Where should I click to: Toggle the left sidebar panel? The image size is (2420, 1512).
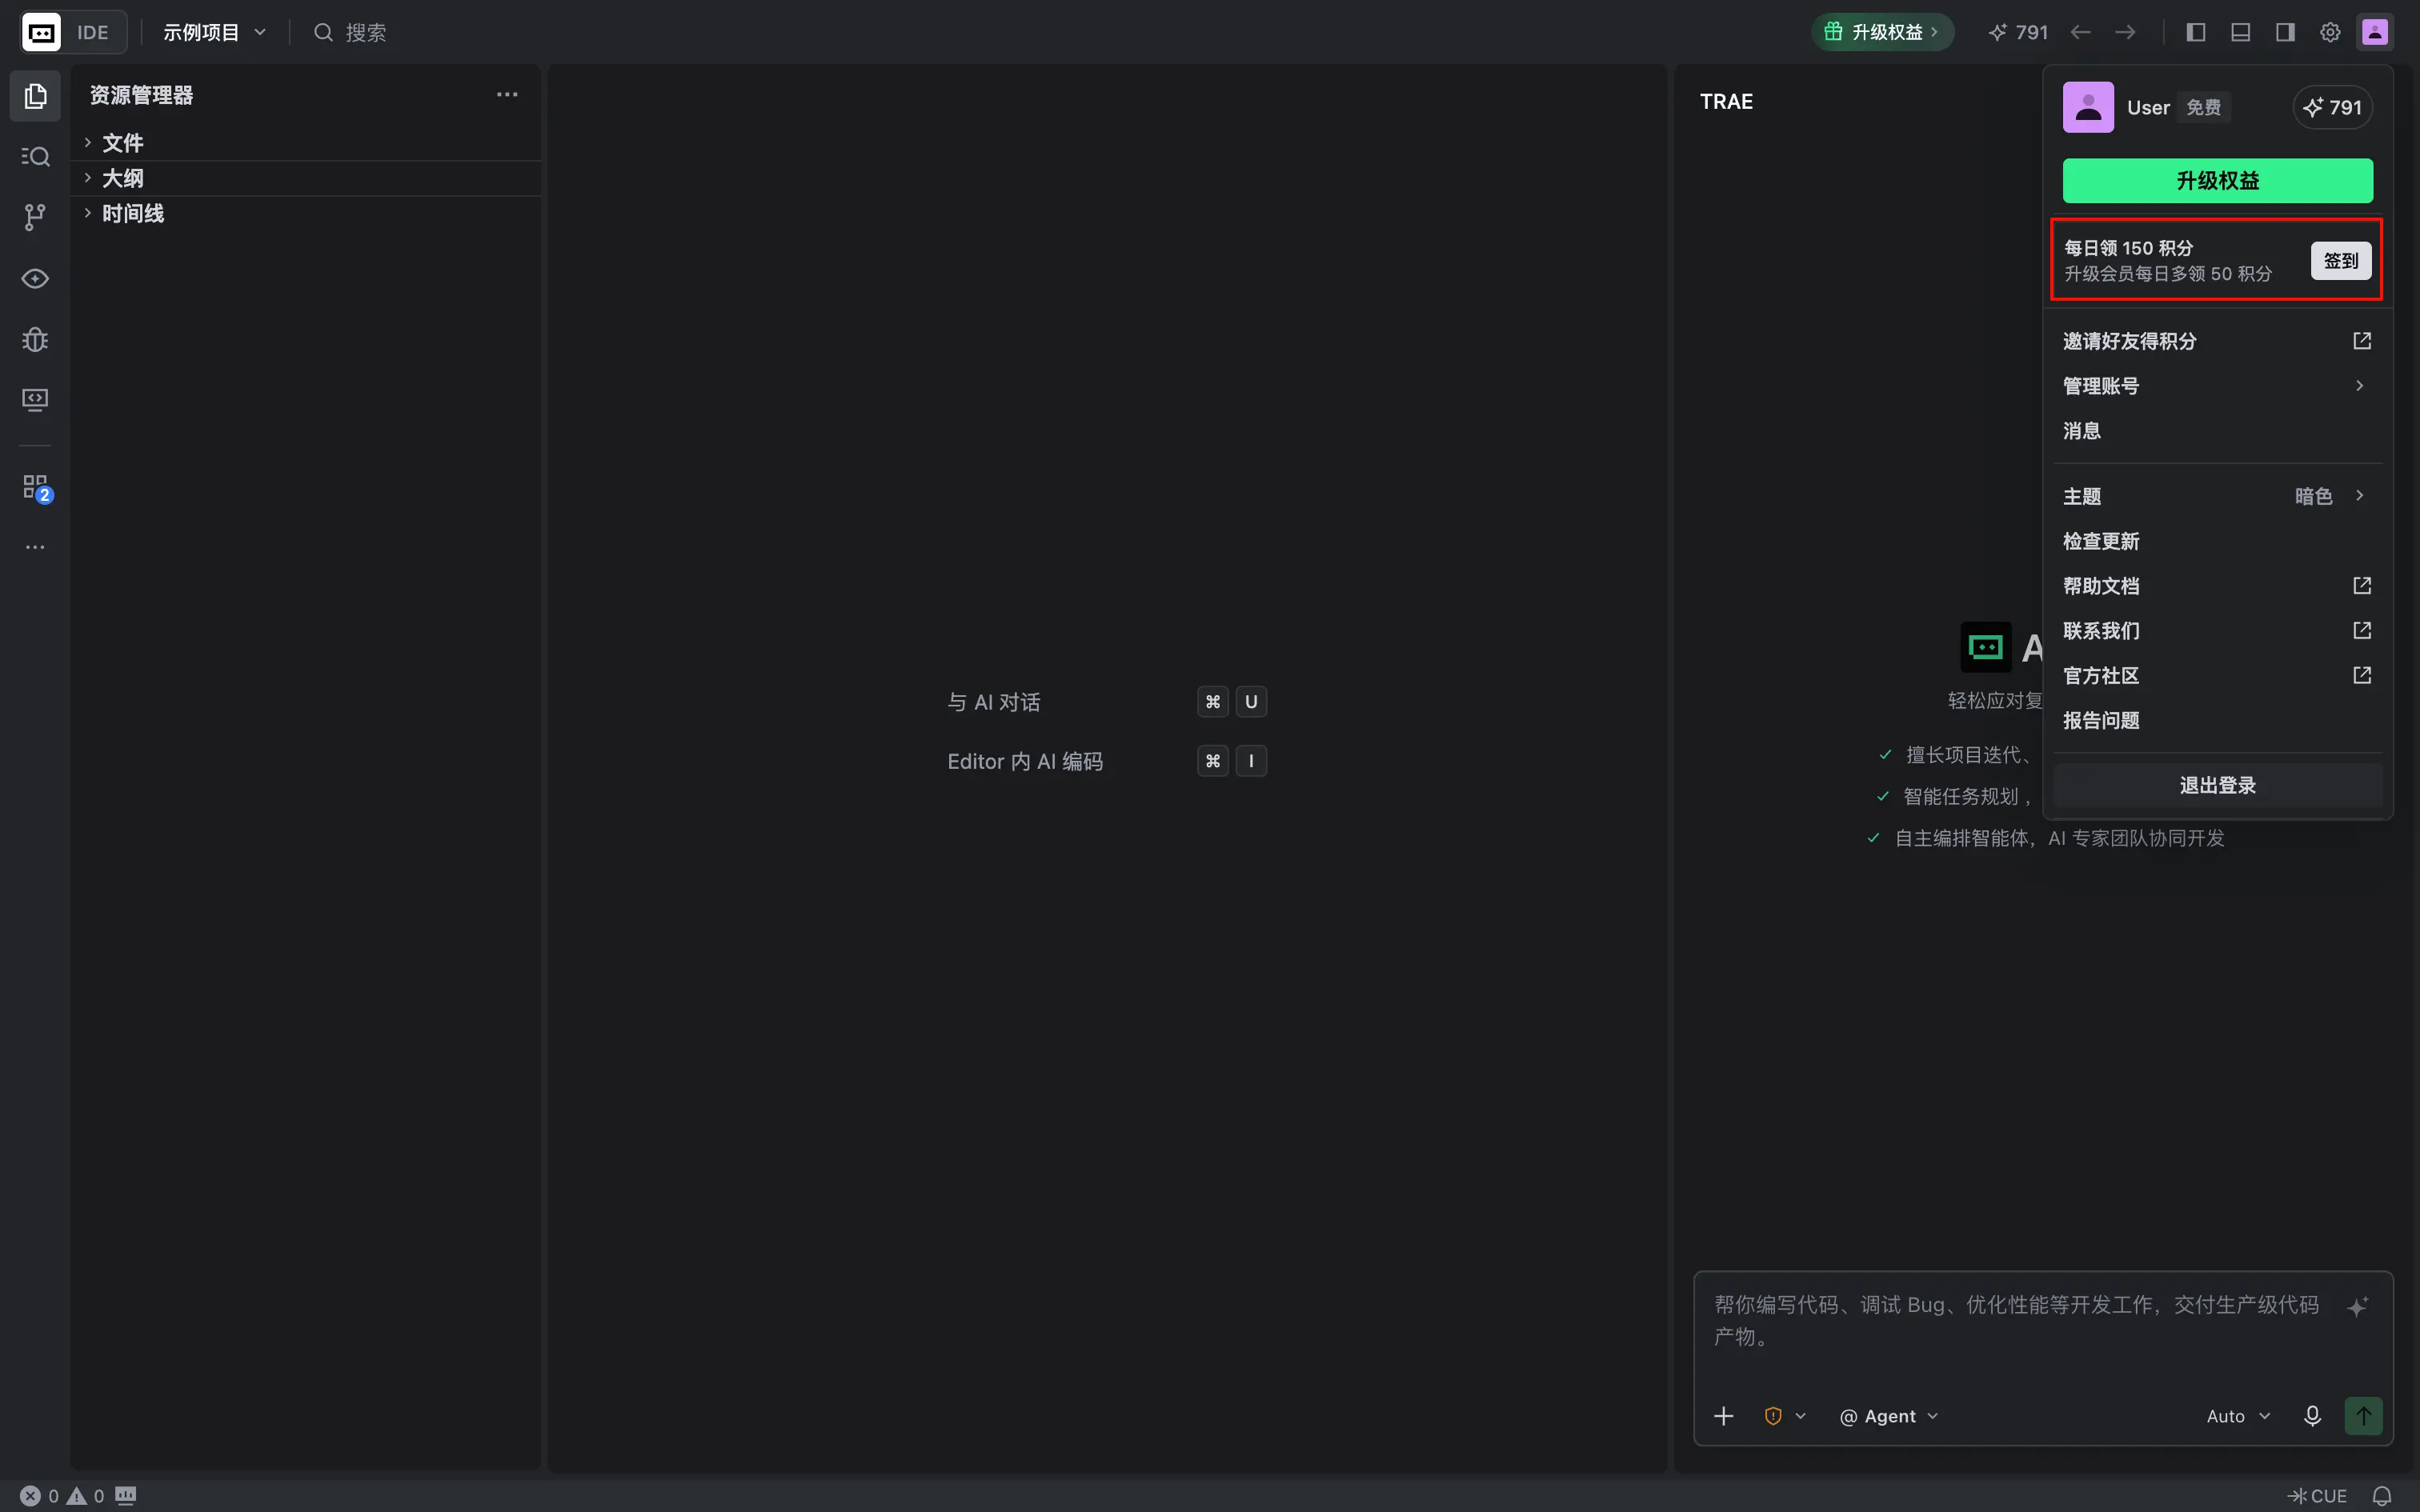point(2196,32)
